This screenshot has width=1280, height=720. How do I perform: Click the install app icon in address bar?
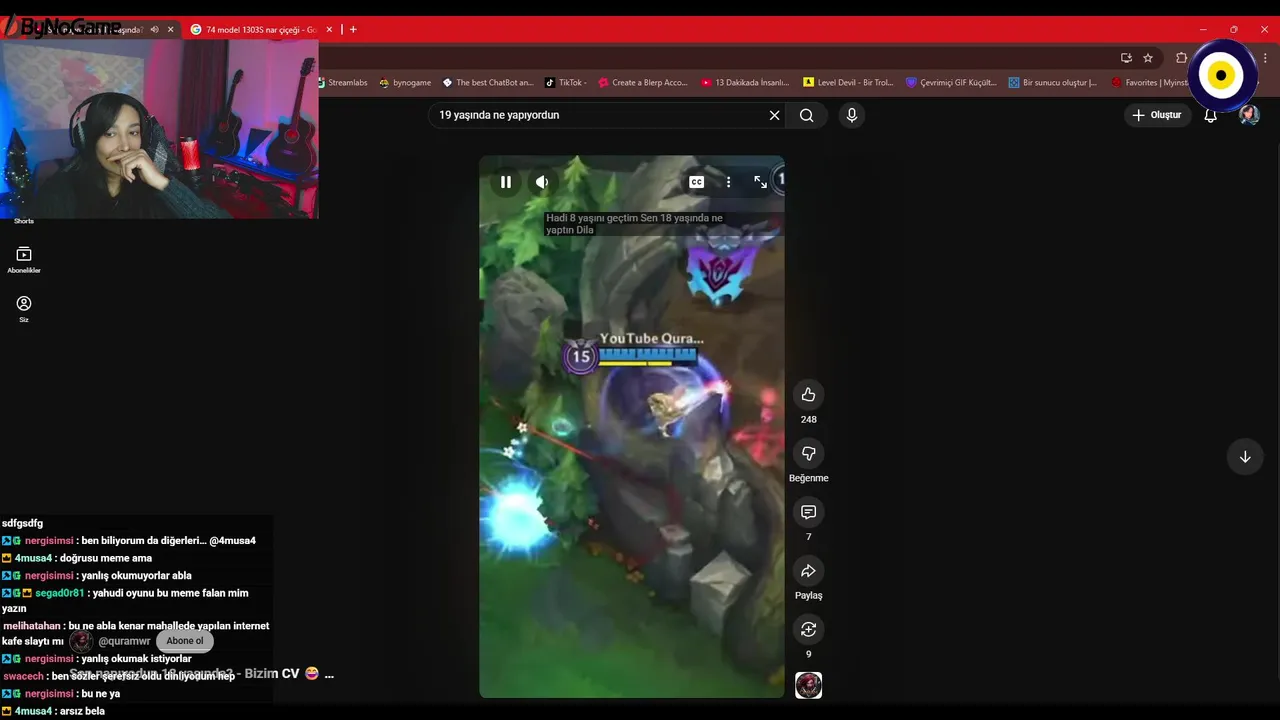(x=1126, y=58)
